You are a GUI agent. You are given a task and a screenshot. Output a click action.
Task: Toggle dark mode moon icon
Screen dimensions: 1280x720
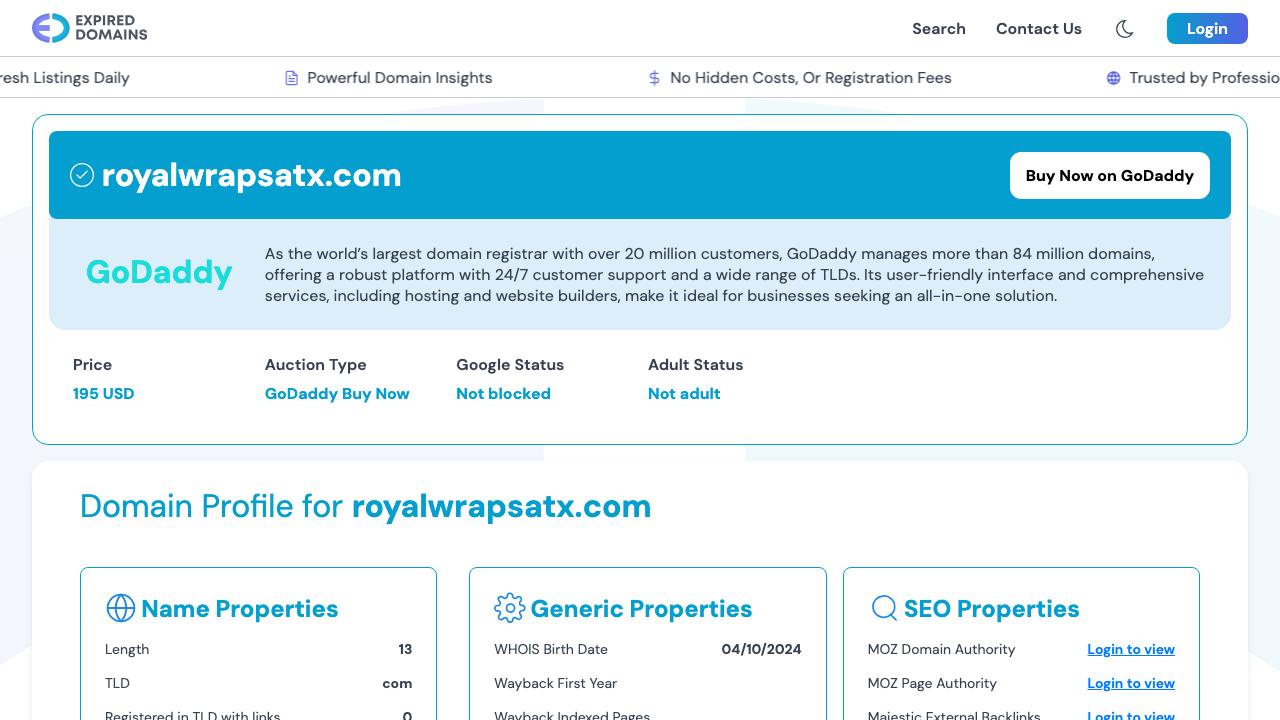coord(1124,29)
